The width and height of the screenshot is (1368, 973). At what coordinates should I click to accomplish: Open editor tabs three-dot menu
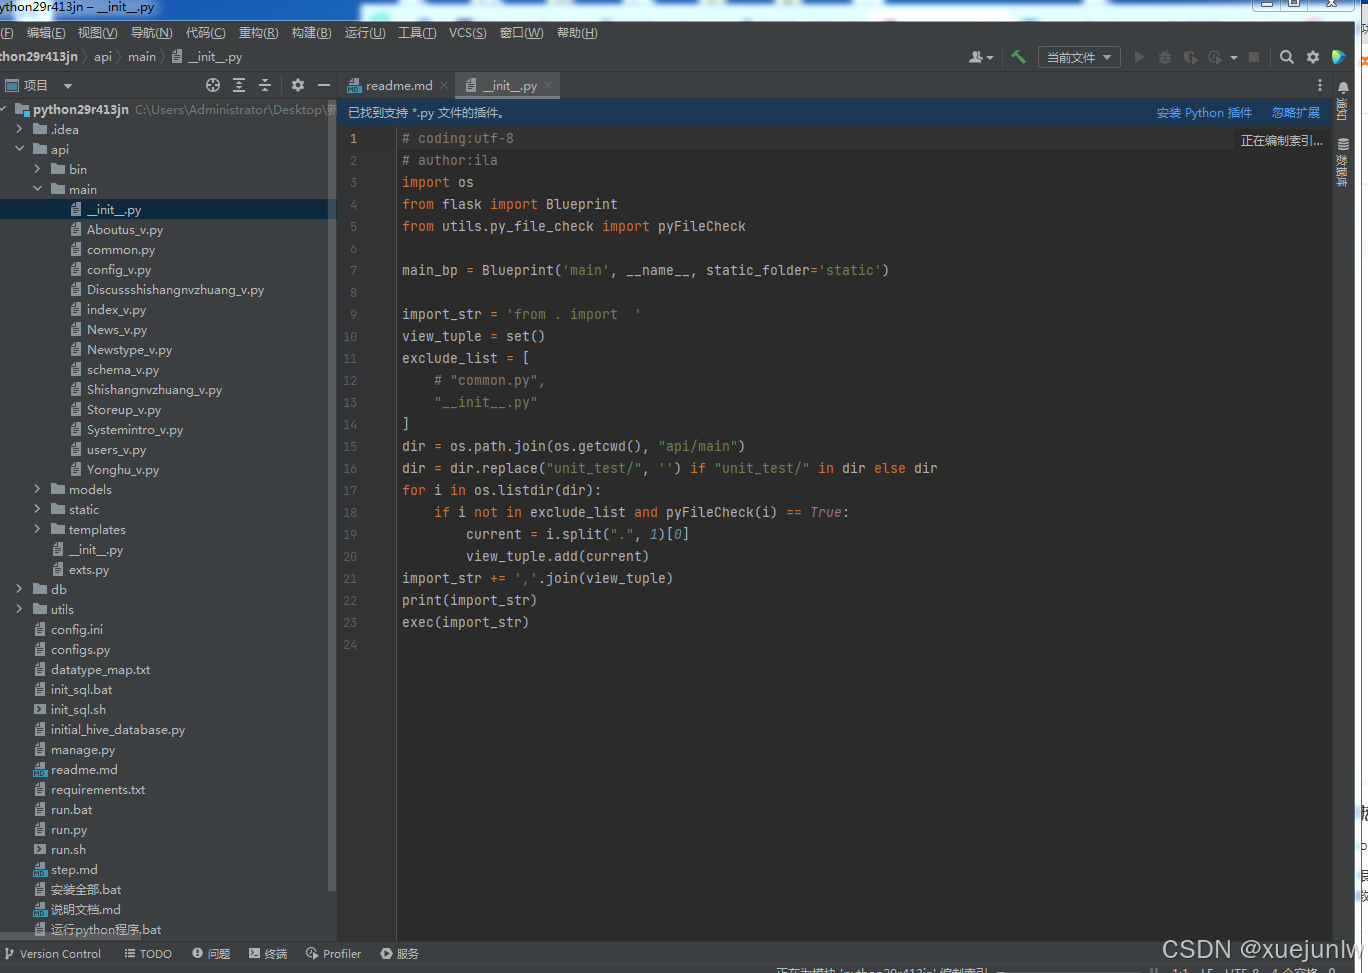1320,85
